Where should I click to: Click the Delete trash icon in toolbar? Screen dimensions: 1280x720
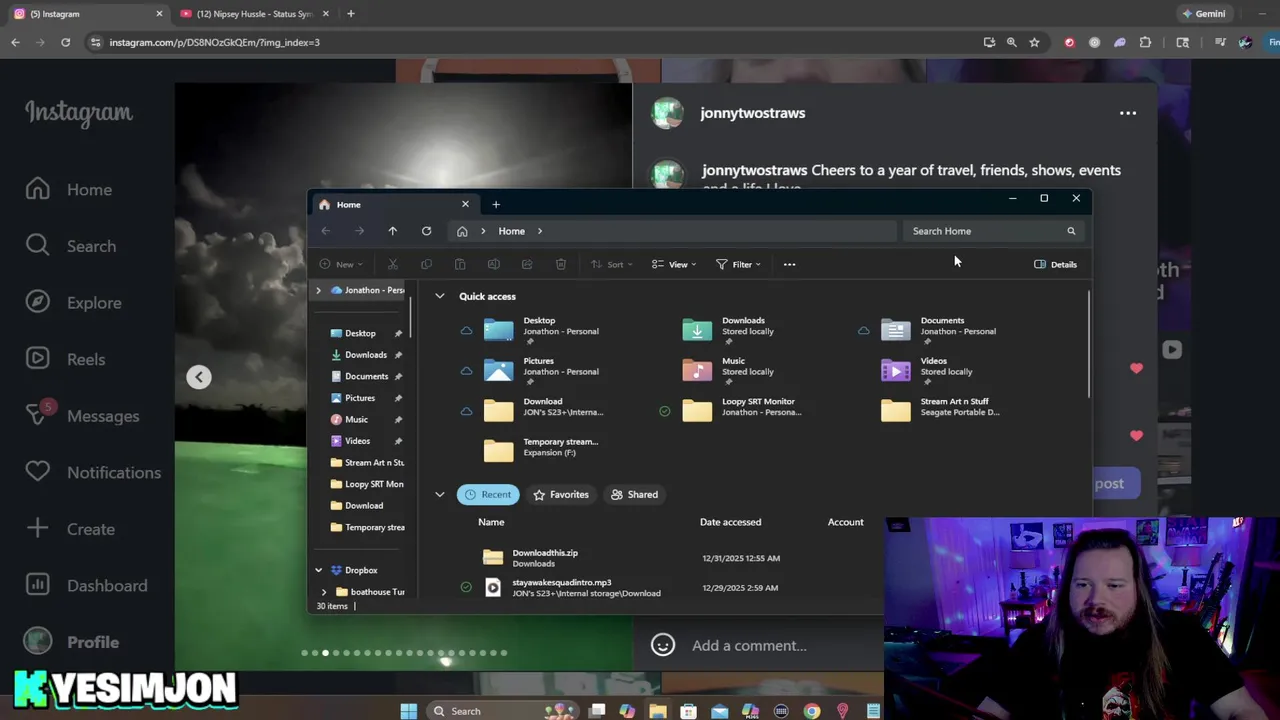561,264
